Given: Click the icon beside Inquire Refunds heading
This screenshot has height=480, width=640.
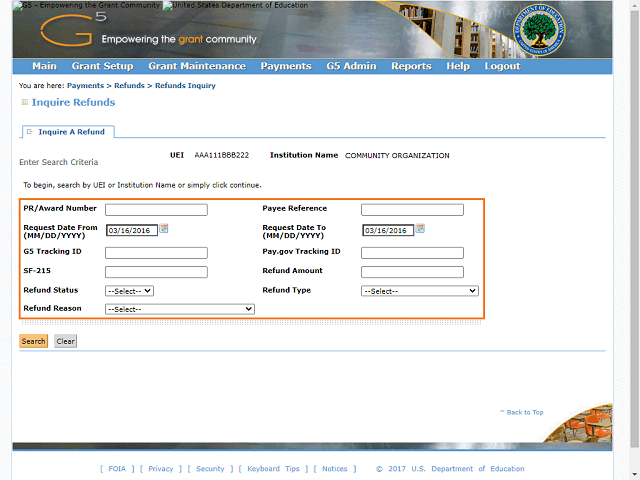Looking at the screenshot, I should [x=24, y=103].
